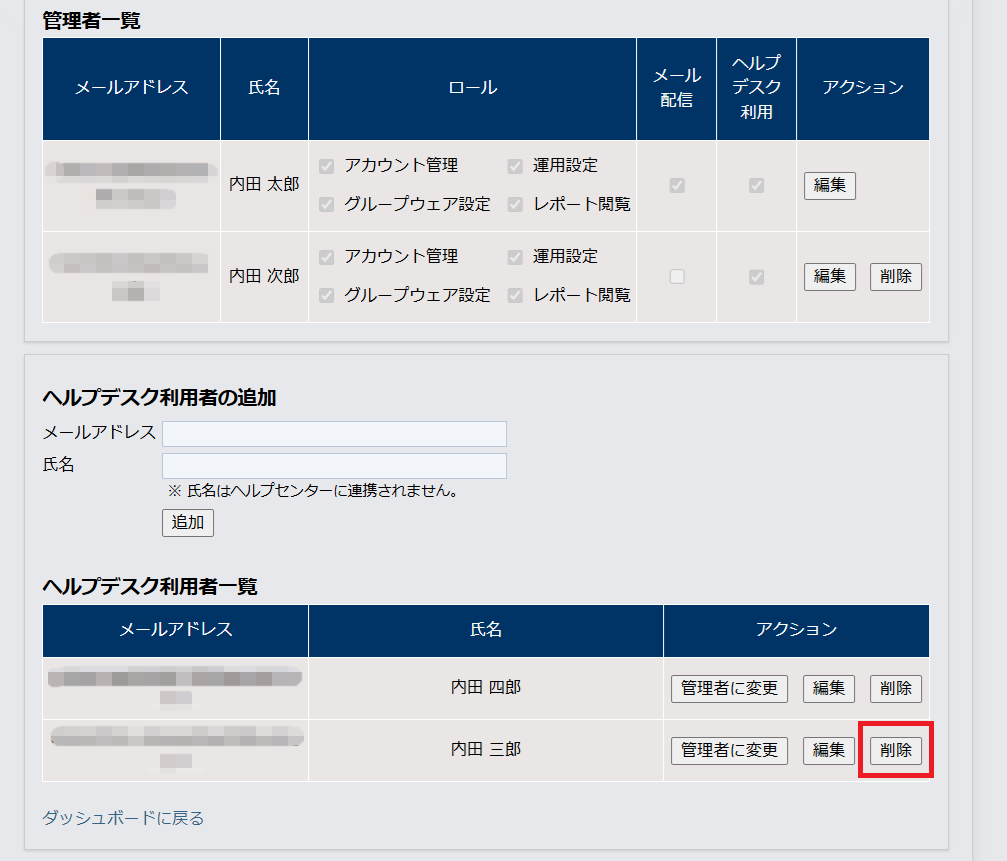
Task: Toggle メール配信 checkbox for 内田 次郎
Action: pyautogui.click(x=677, y=277)
